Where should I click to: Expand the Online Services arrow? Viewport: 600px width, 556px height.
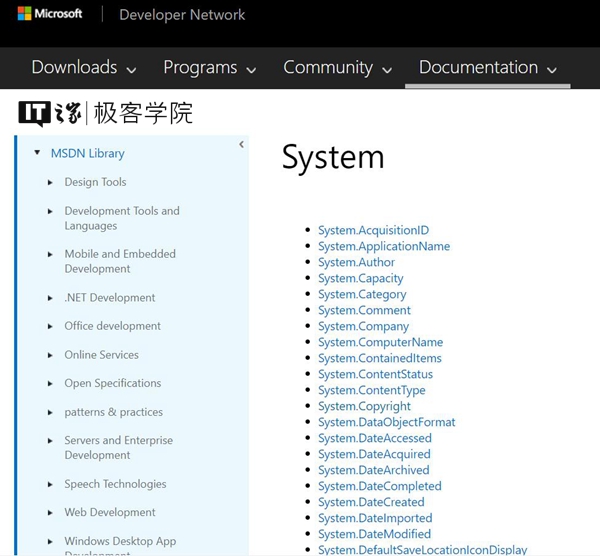(x=50, y=355)
